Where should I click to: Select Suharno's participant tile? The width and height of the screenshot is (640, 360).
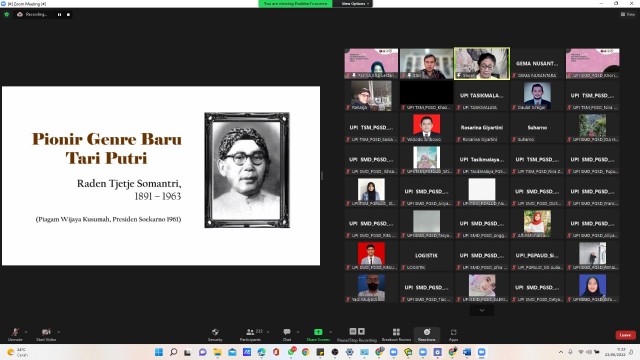pyautogui.click(x=537, y=128)
